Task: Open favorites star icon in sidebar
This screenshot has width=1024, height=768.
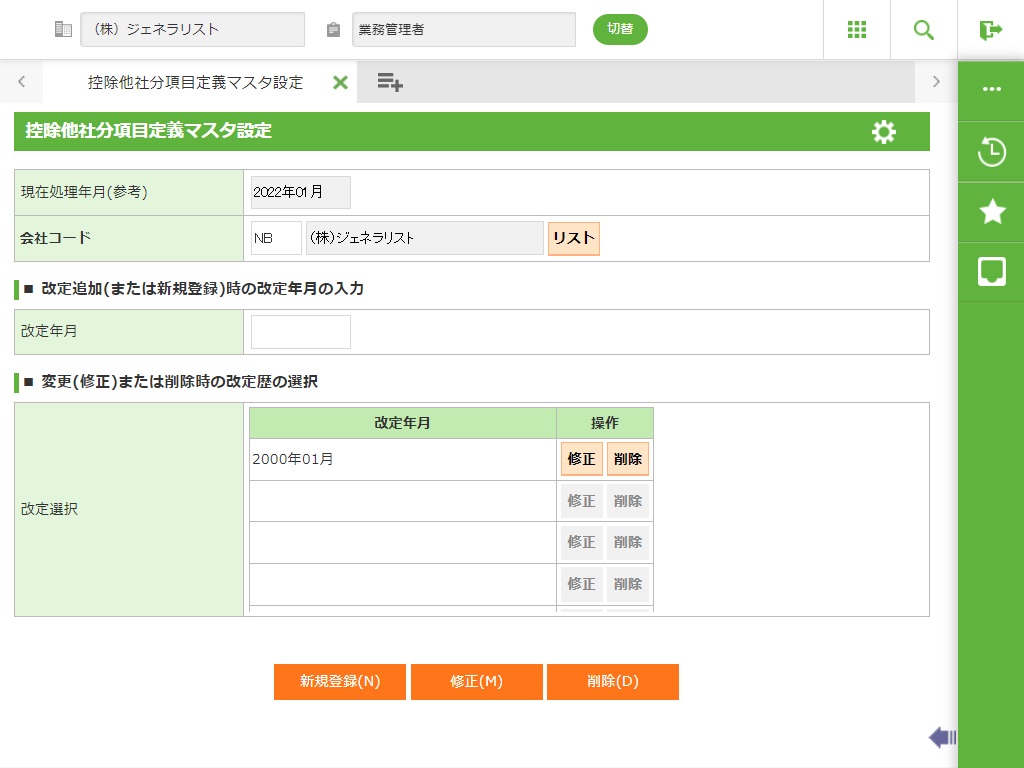Action: [x=991, y=211]
